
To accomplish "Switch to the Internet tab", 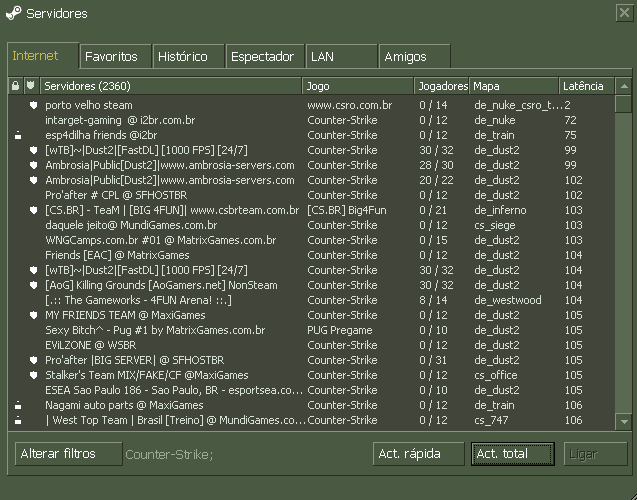I will tap(43, 56).
